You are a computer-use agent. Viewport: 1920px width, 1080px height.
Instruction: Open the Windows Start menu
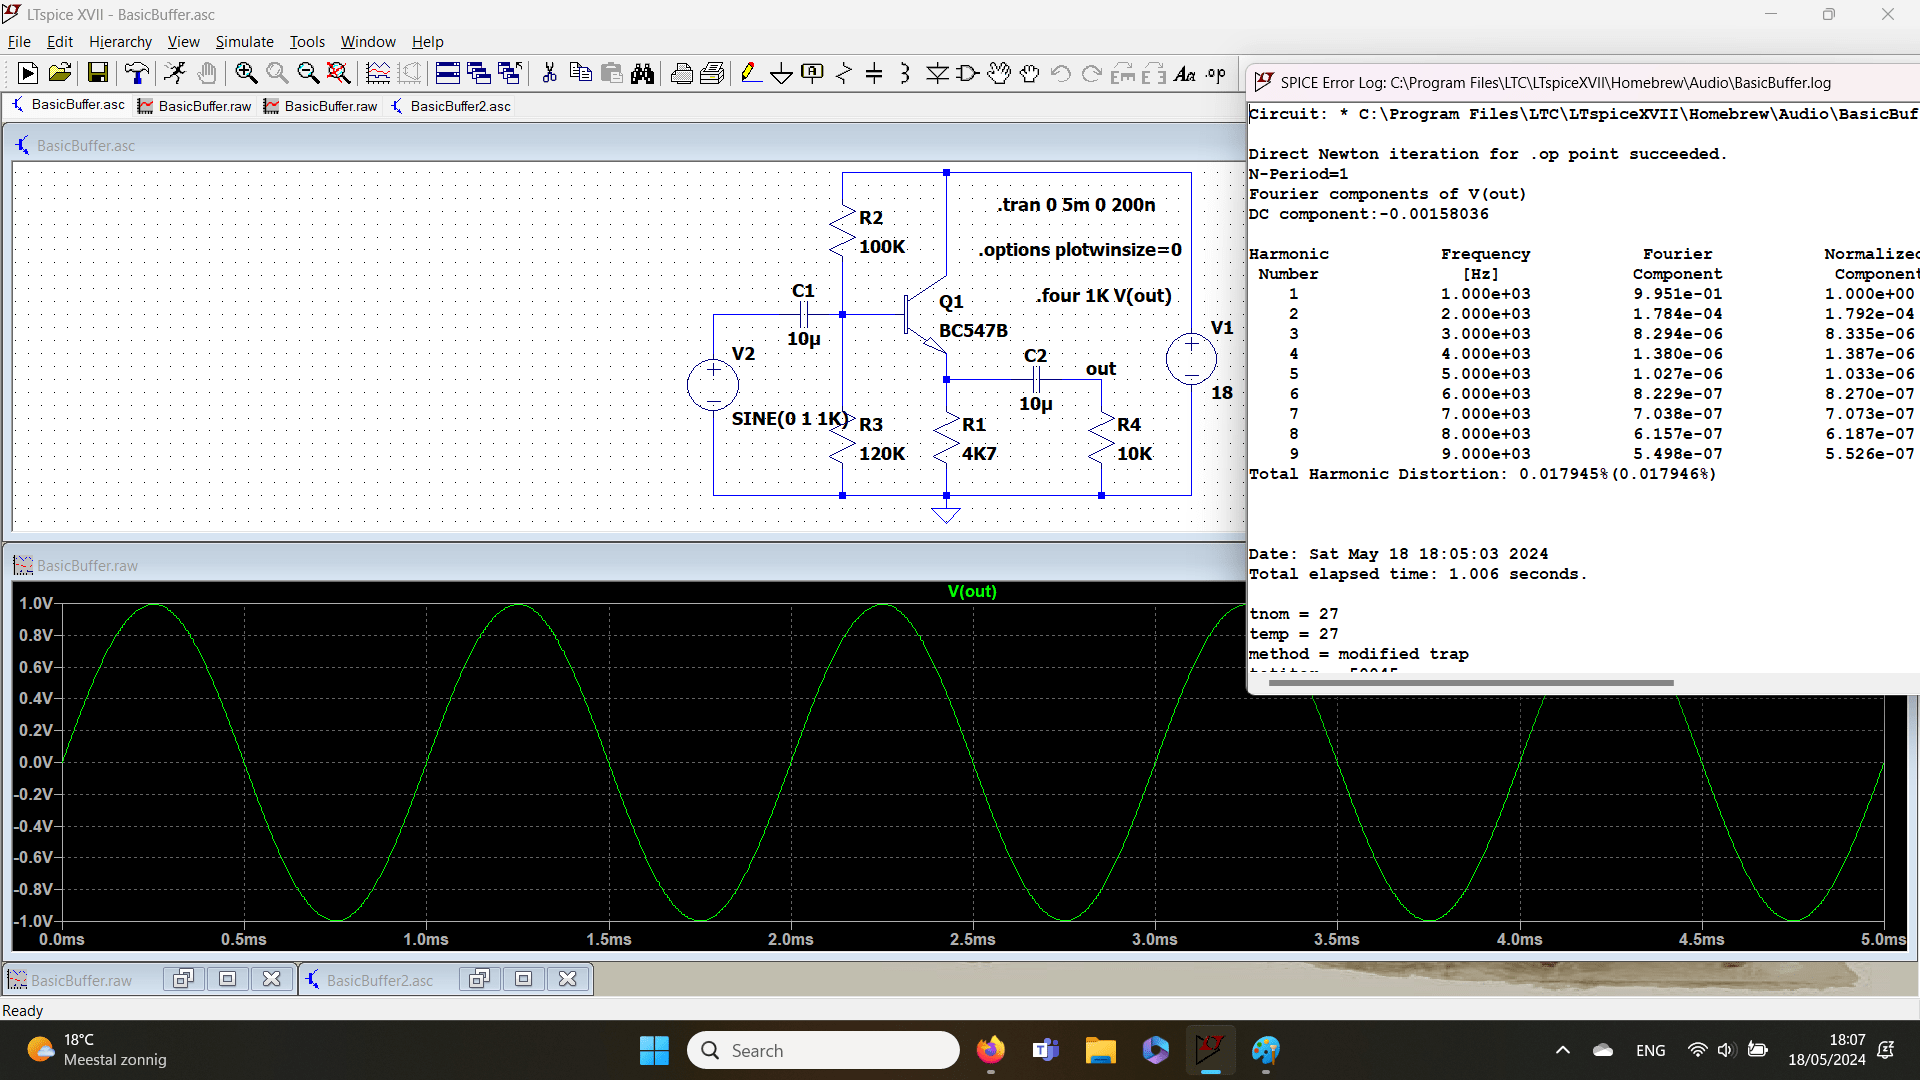click(654, 1050)
